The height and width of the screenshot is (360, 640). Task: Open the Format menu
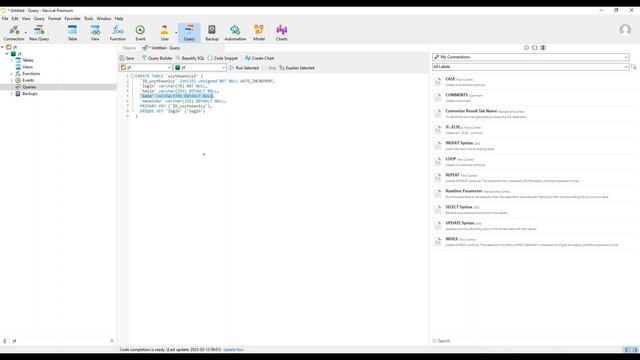(54, 19)
